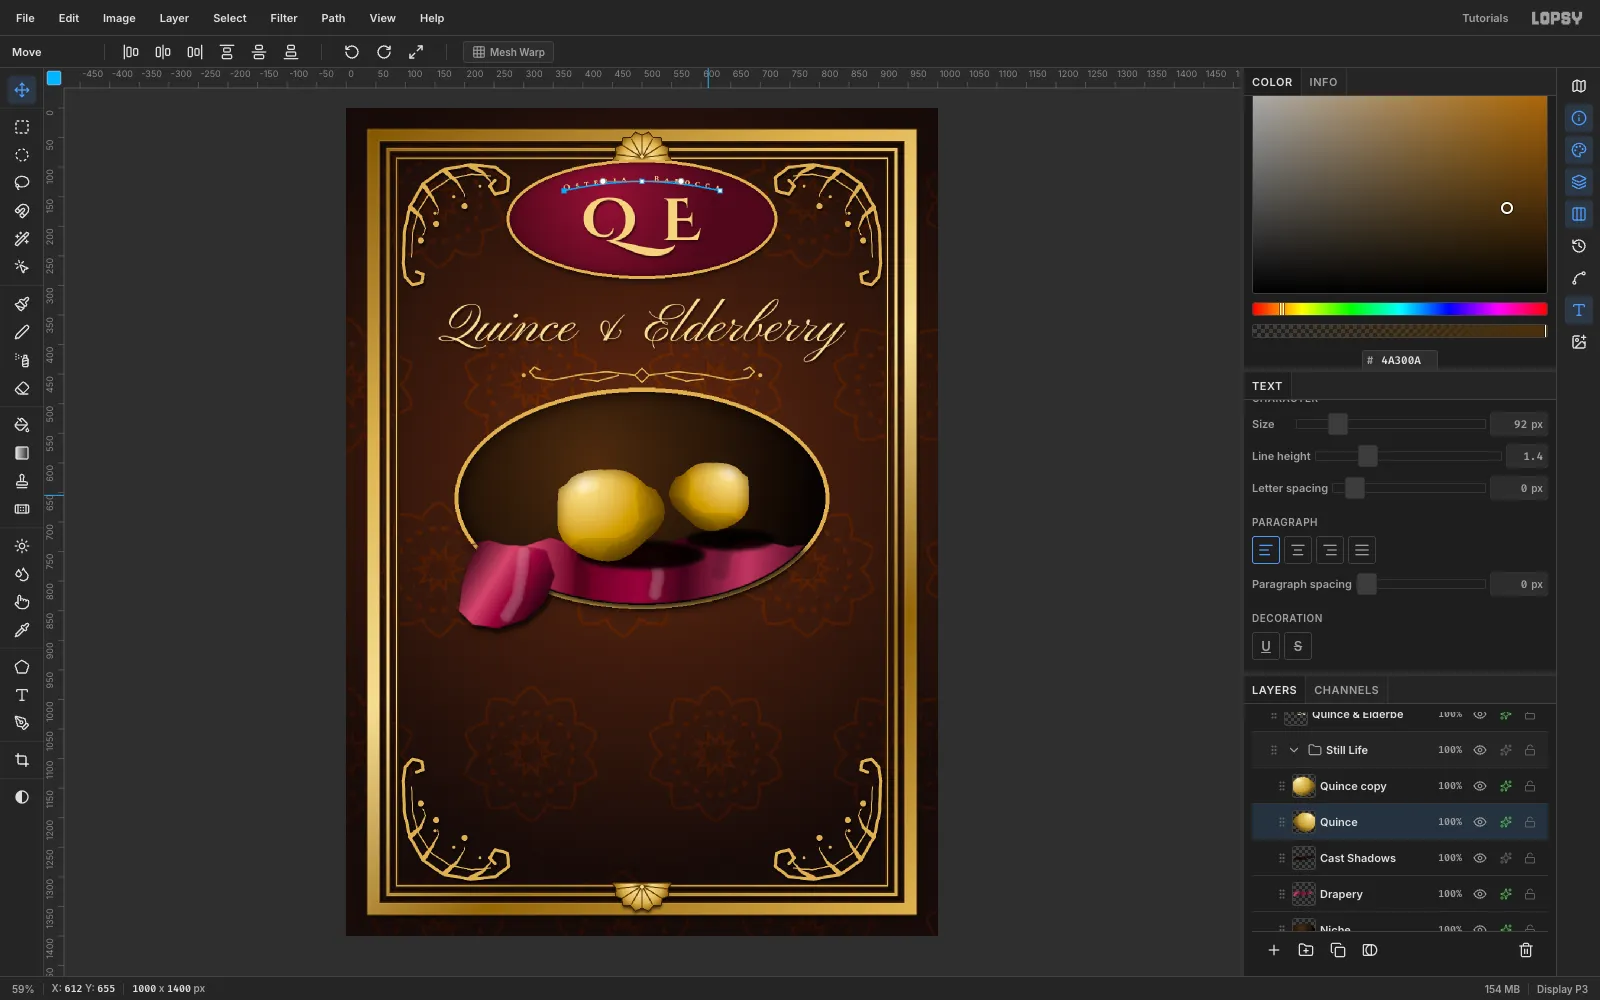
Task: Pick the Eraser tool
Action: [x=22, y=388]
